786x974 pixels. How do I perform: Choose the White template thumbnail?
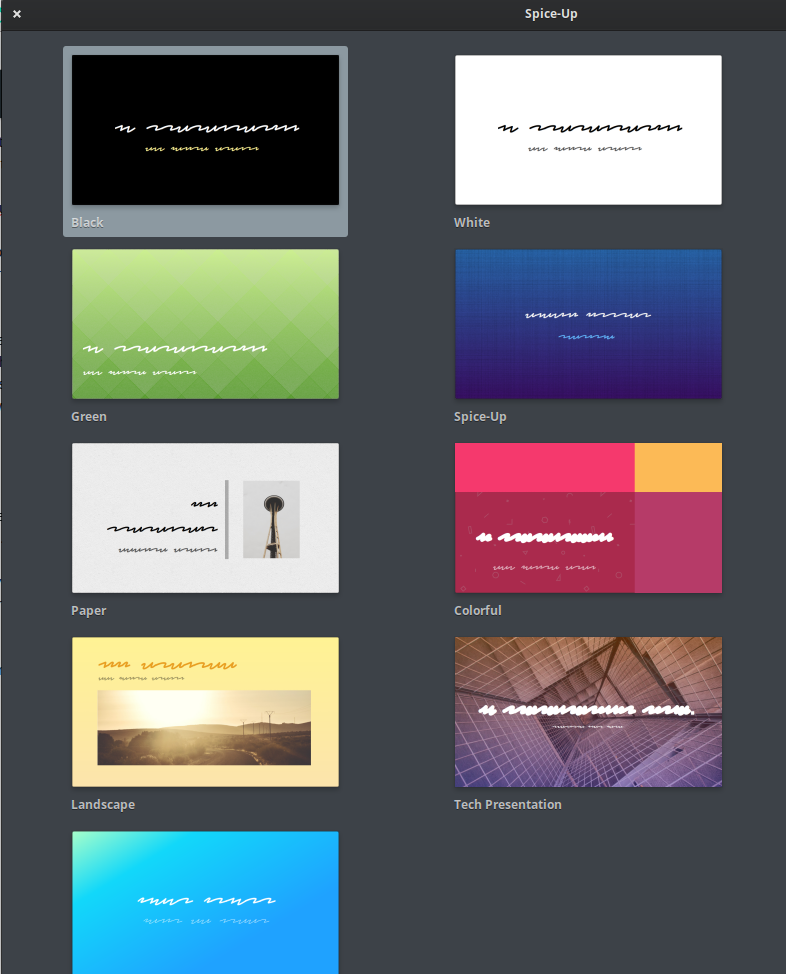(x=588, y=130)
